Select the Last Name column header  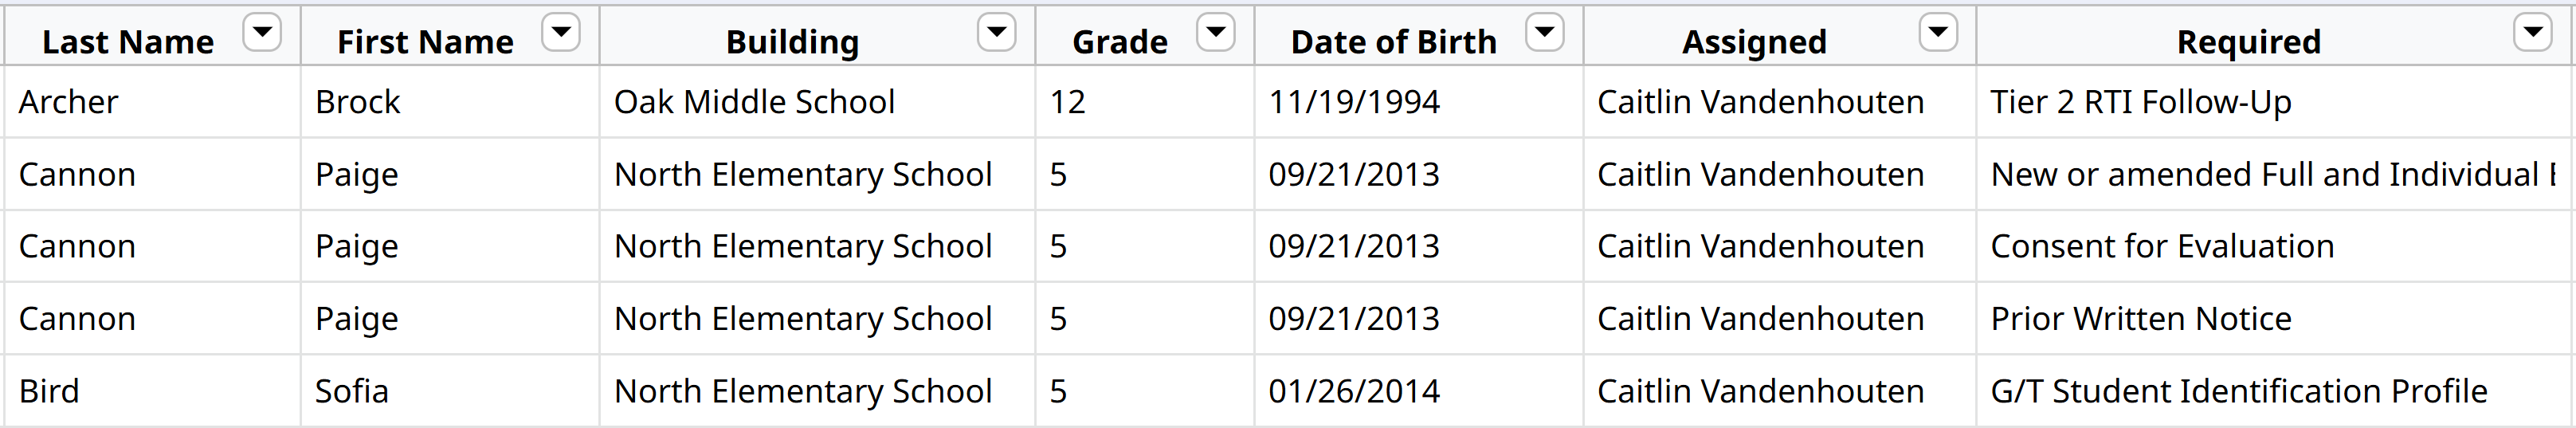click(x=128, y=42)
